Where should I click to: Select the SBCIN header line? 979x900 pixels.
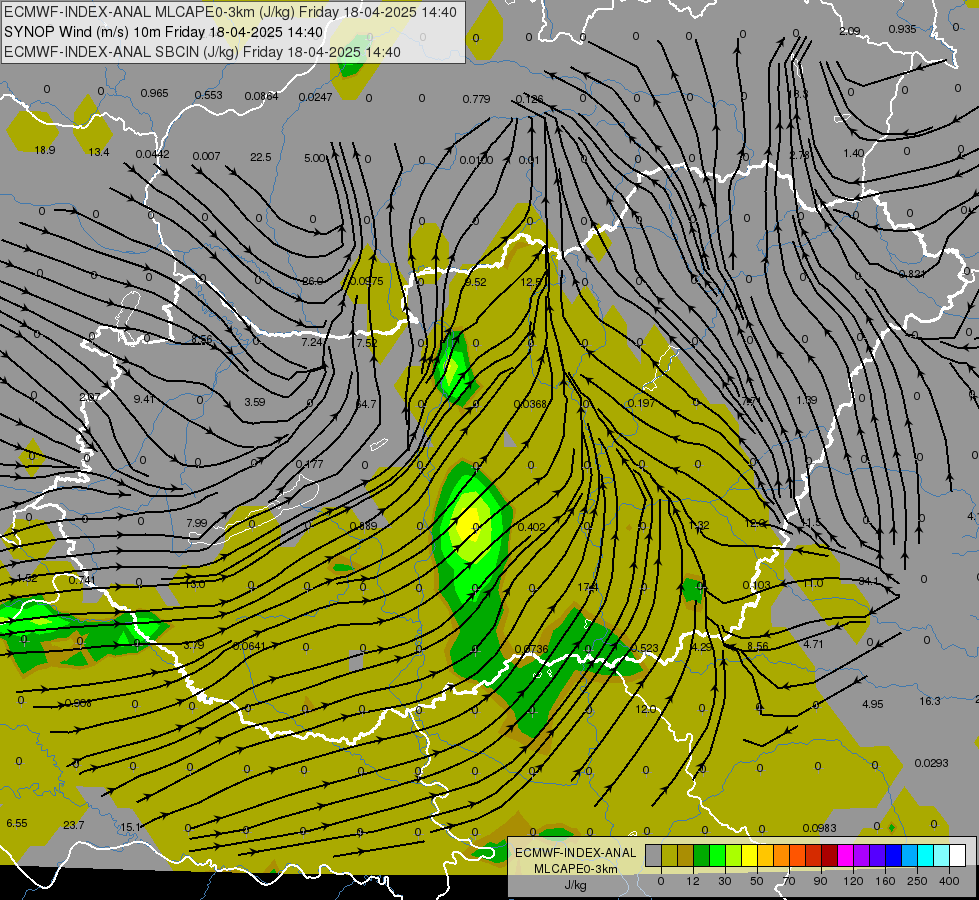point(202,52)
